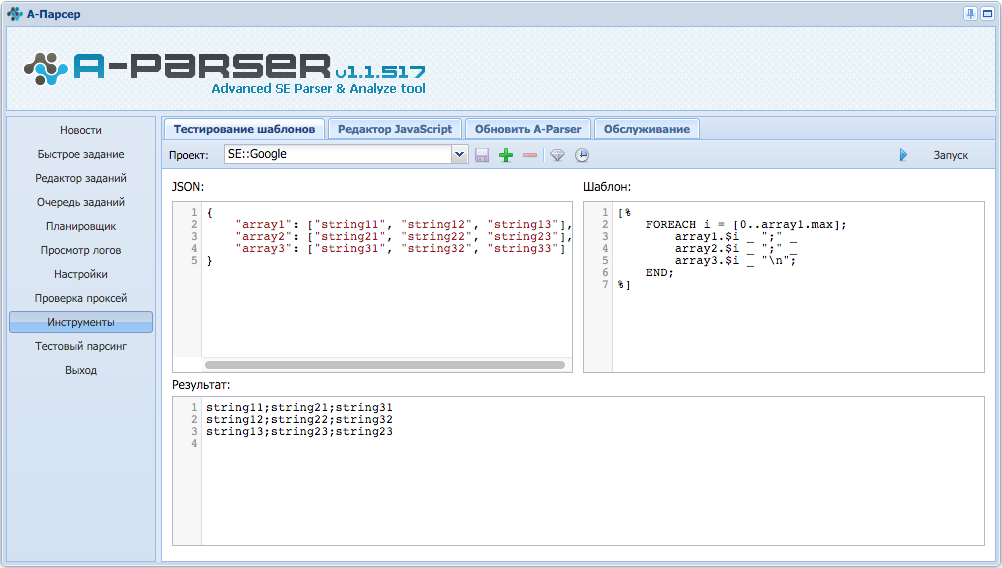Open Просмотр логов in the sidebar
The height and width of the screenshot is (568, 1002).
tap(81, 250)
